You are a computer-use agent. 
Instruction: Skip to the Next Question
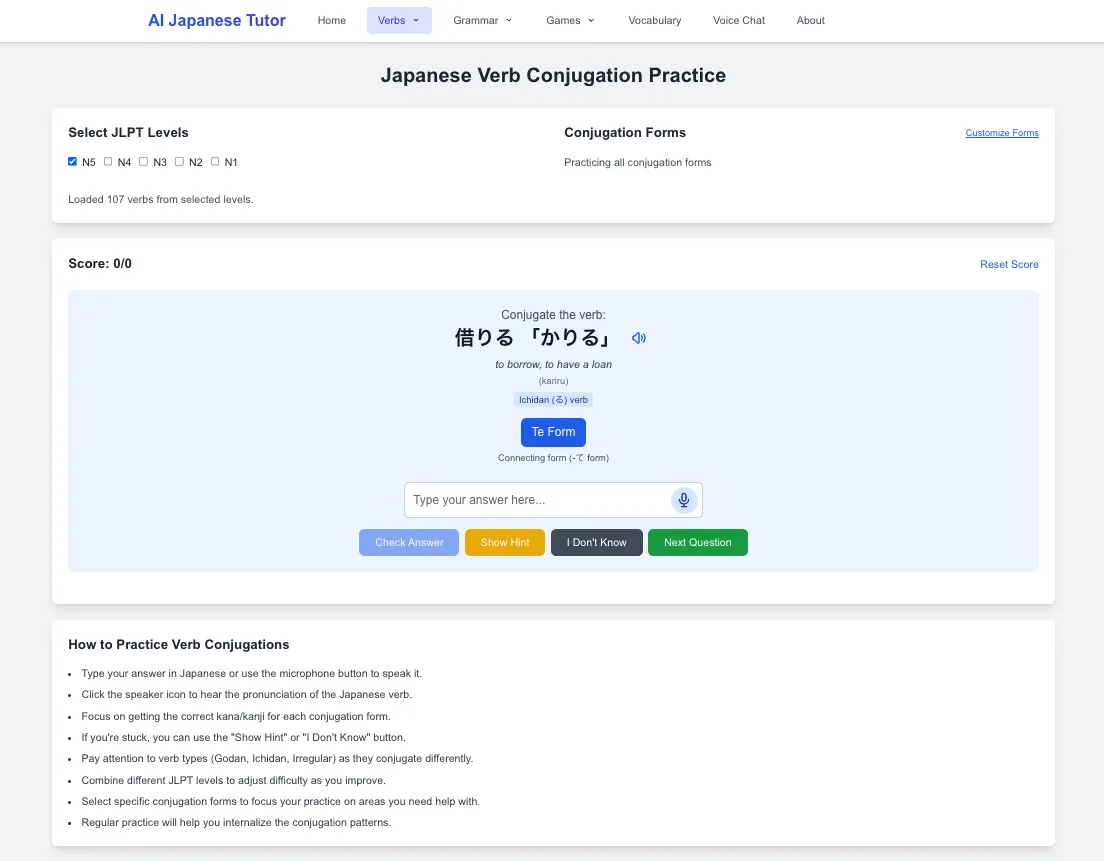tap(697, 542)
